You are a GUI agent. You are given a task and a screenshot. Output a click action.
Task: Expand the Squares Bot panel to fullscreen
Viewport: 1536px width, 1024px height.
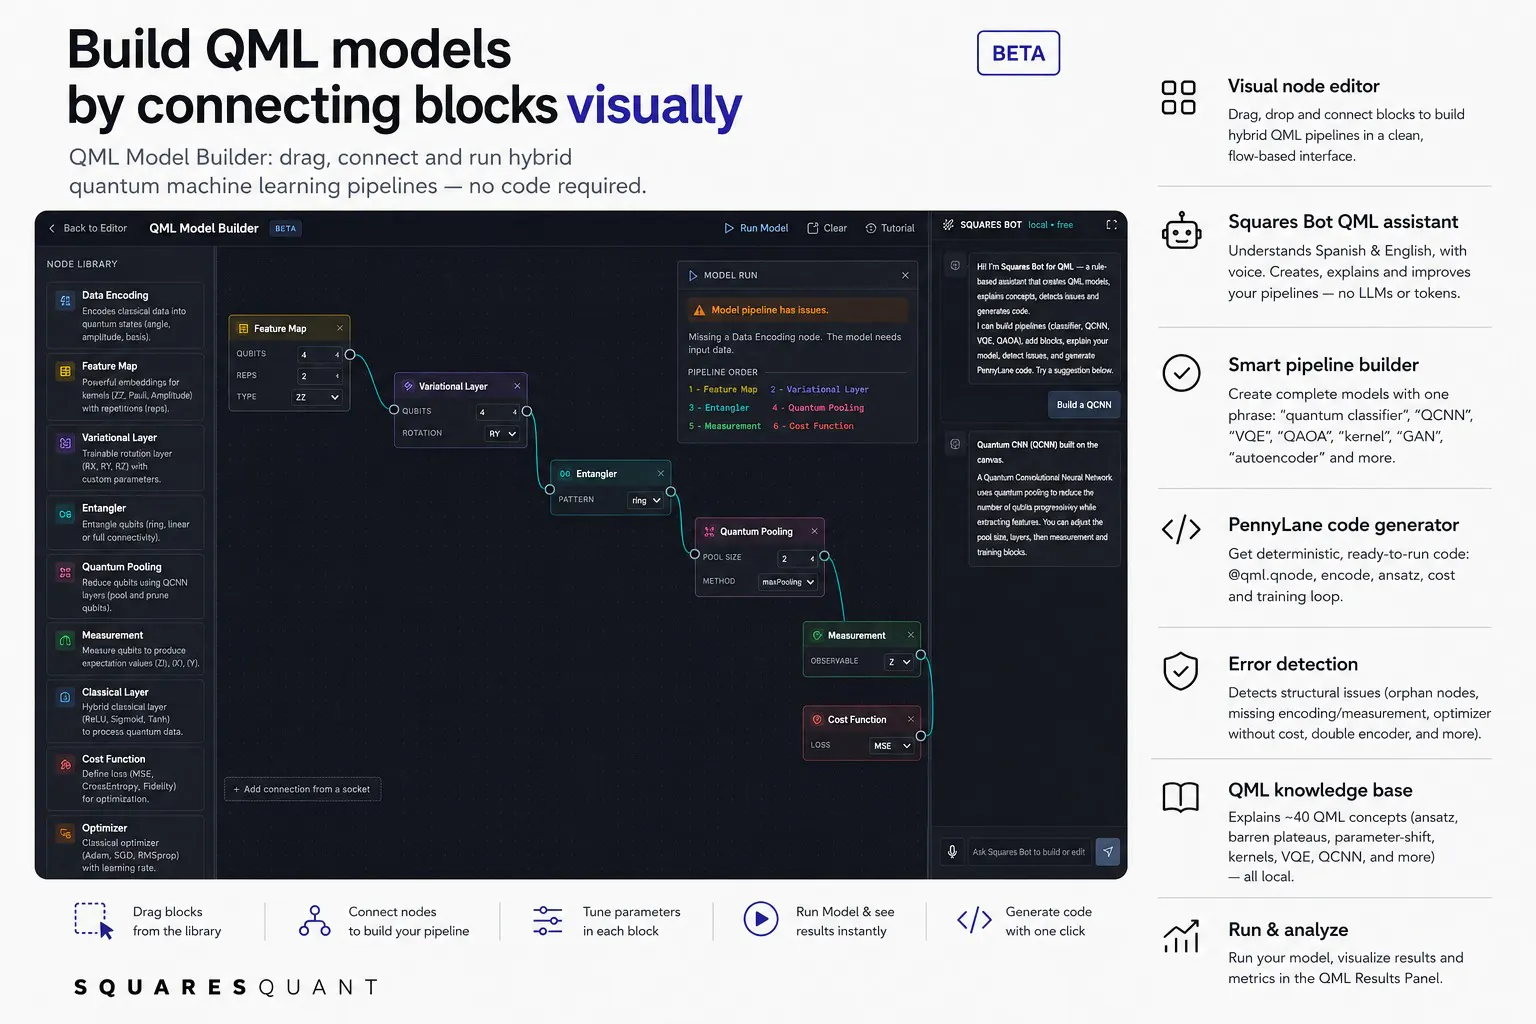(x=1111, y=225)
